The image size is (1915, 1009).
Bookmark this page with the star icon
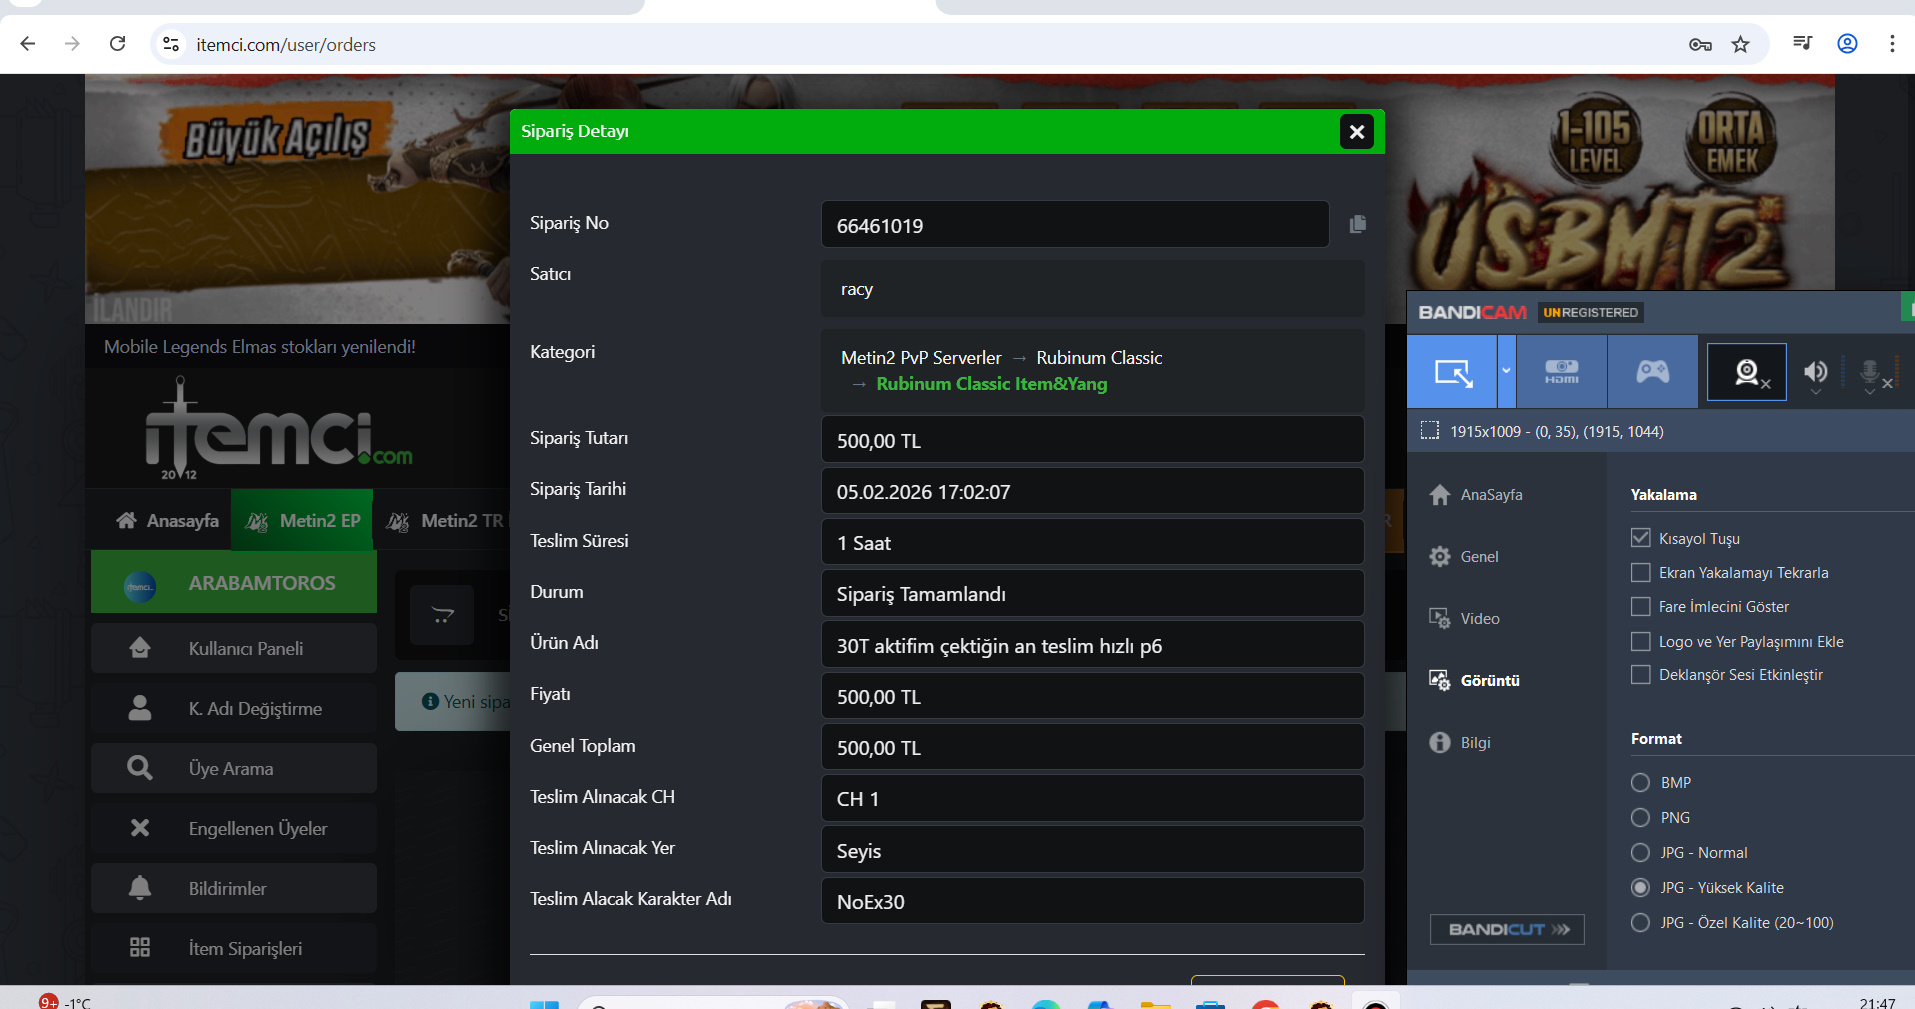tap(1741, 44)
